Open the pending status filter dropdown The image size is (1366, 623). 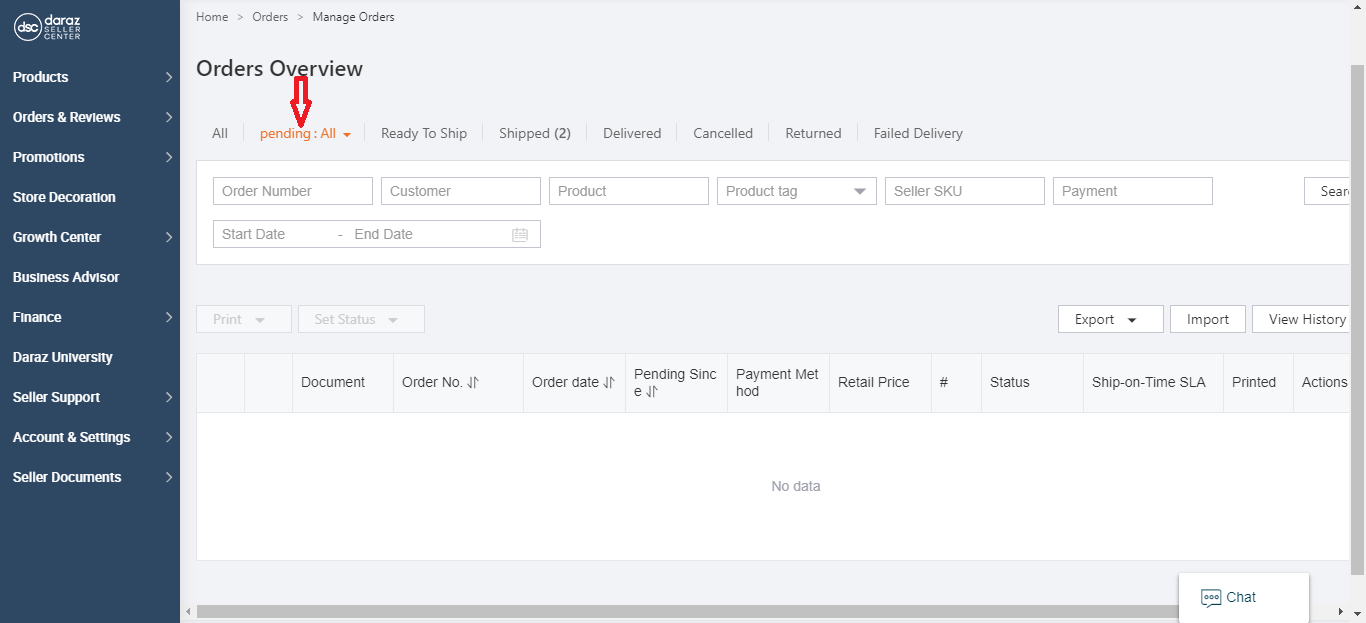tap(305, 132)
